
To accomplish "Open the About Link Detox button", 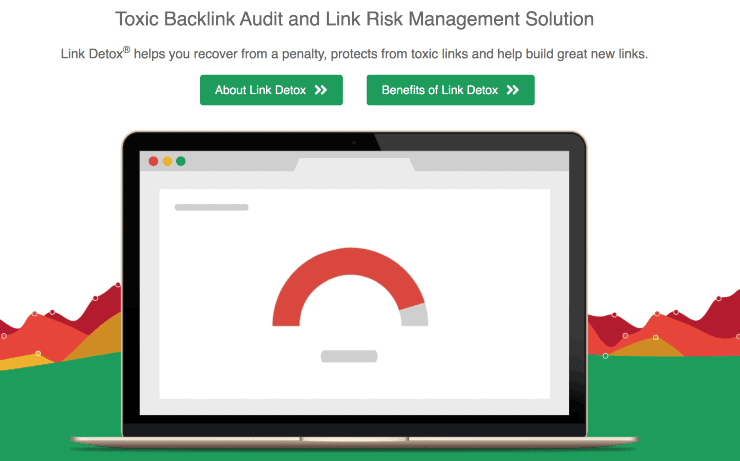I will click(271, 90).
